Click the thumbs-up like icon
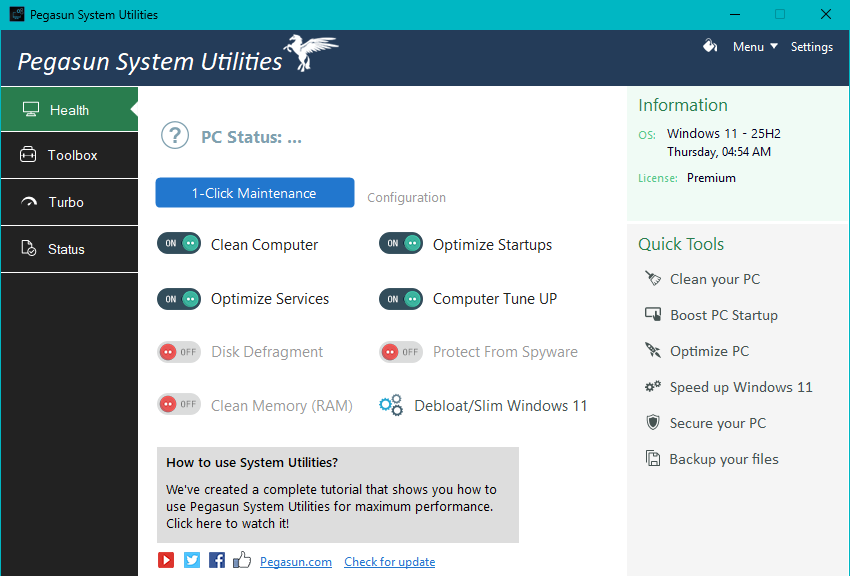Screen dimensions: 850x576 point(242,561)
